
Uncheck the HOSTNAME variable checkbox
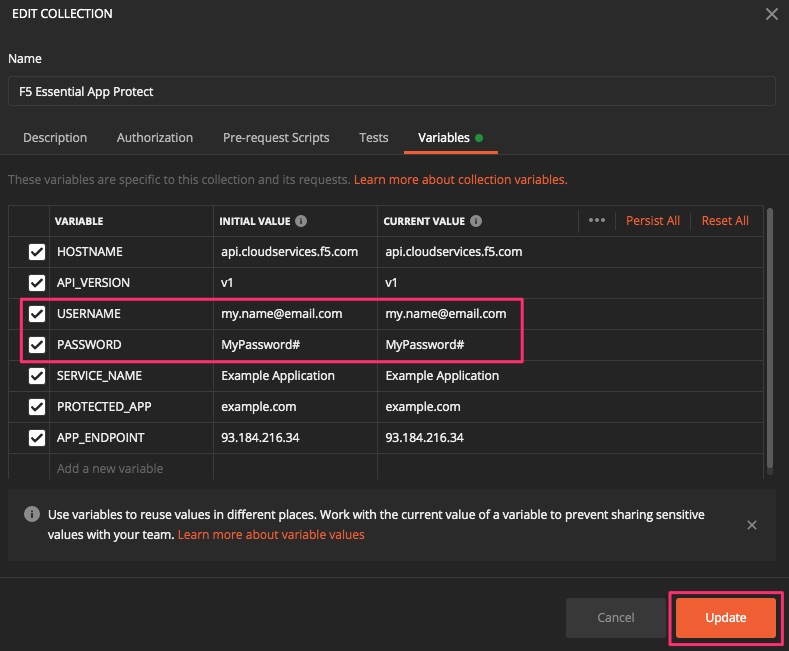tap(37, 252)
